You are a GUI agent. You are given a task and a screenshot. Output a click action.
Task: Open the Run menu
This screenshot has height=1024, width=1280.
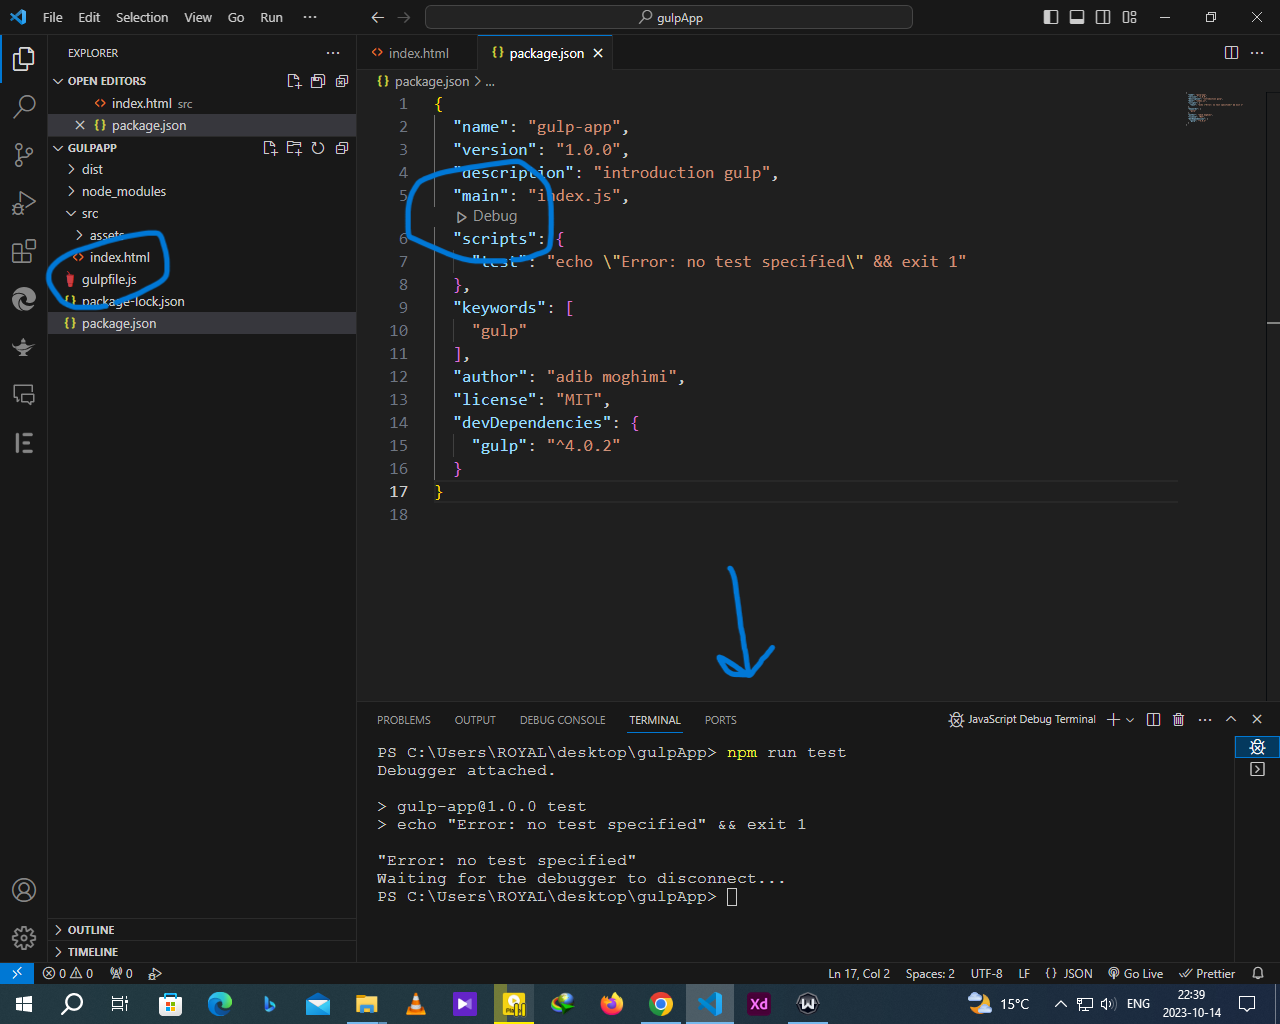click(x=271, y=17)
